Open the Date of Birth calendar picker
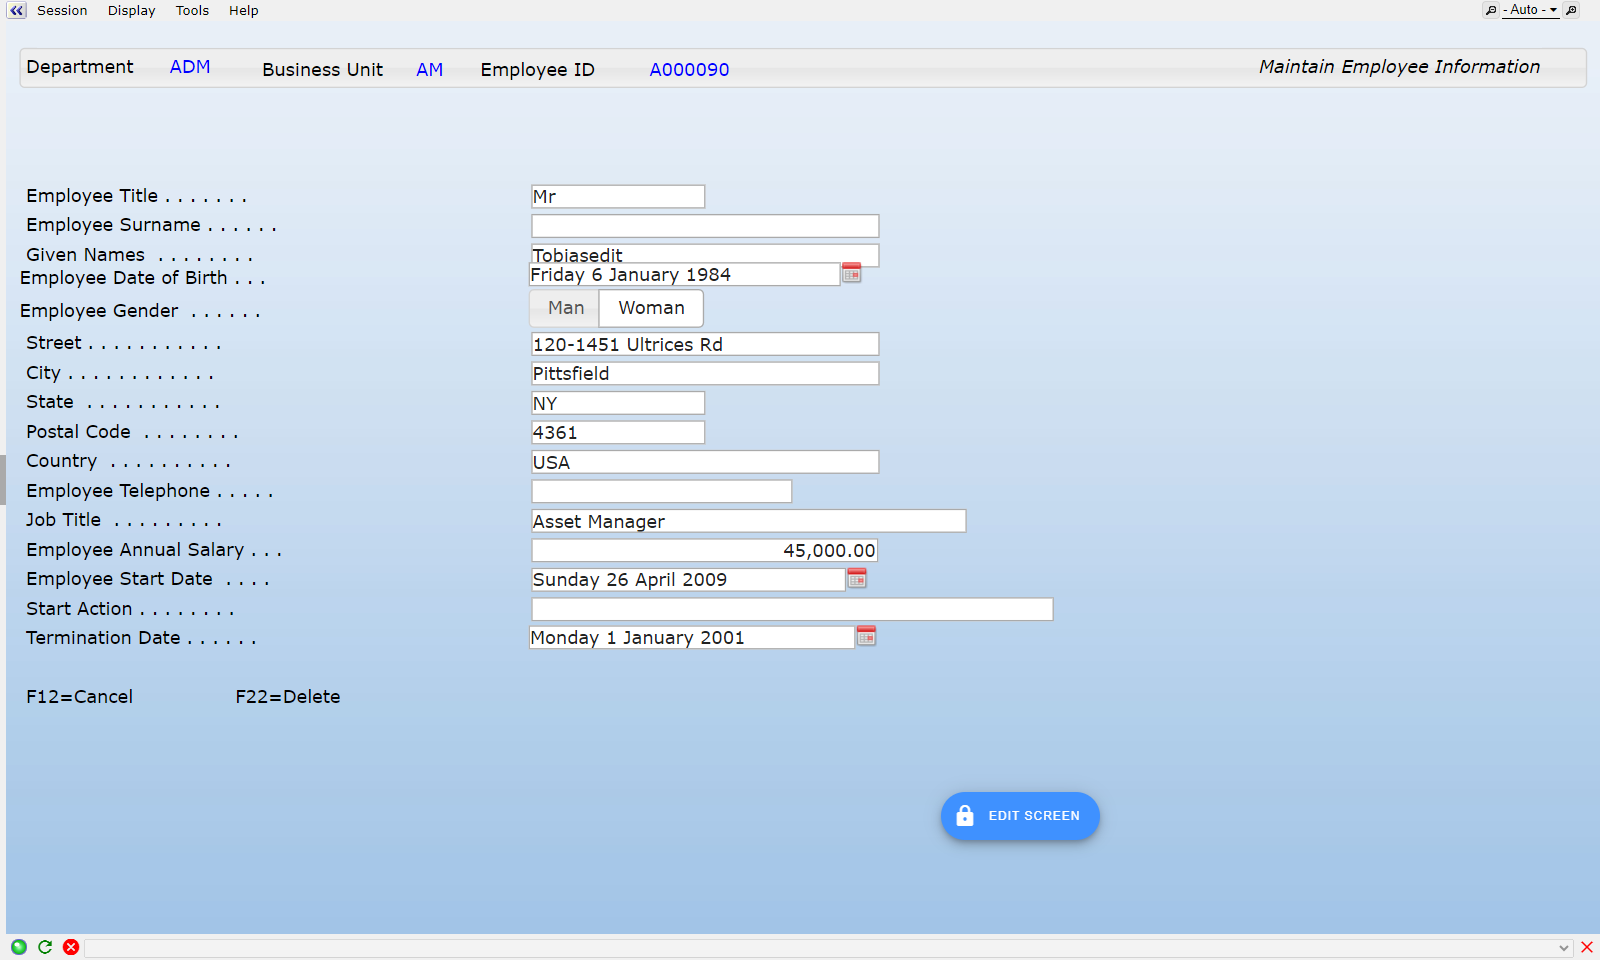The height and width of the screenshot is (960, 1600). click(x=851, y=273)
